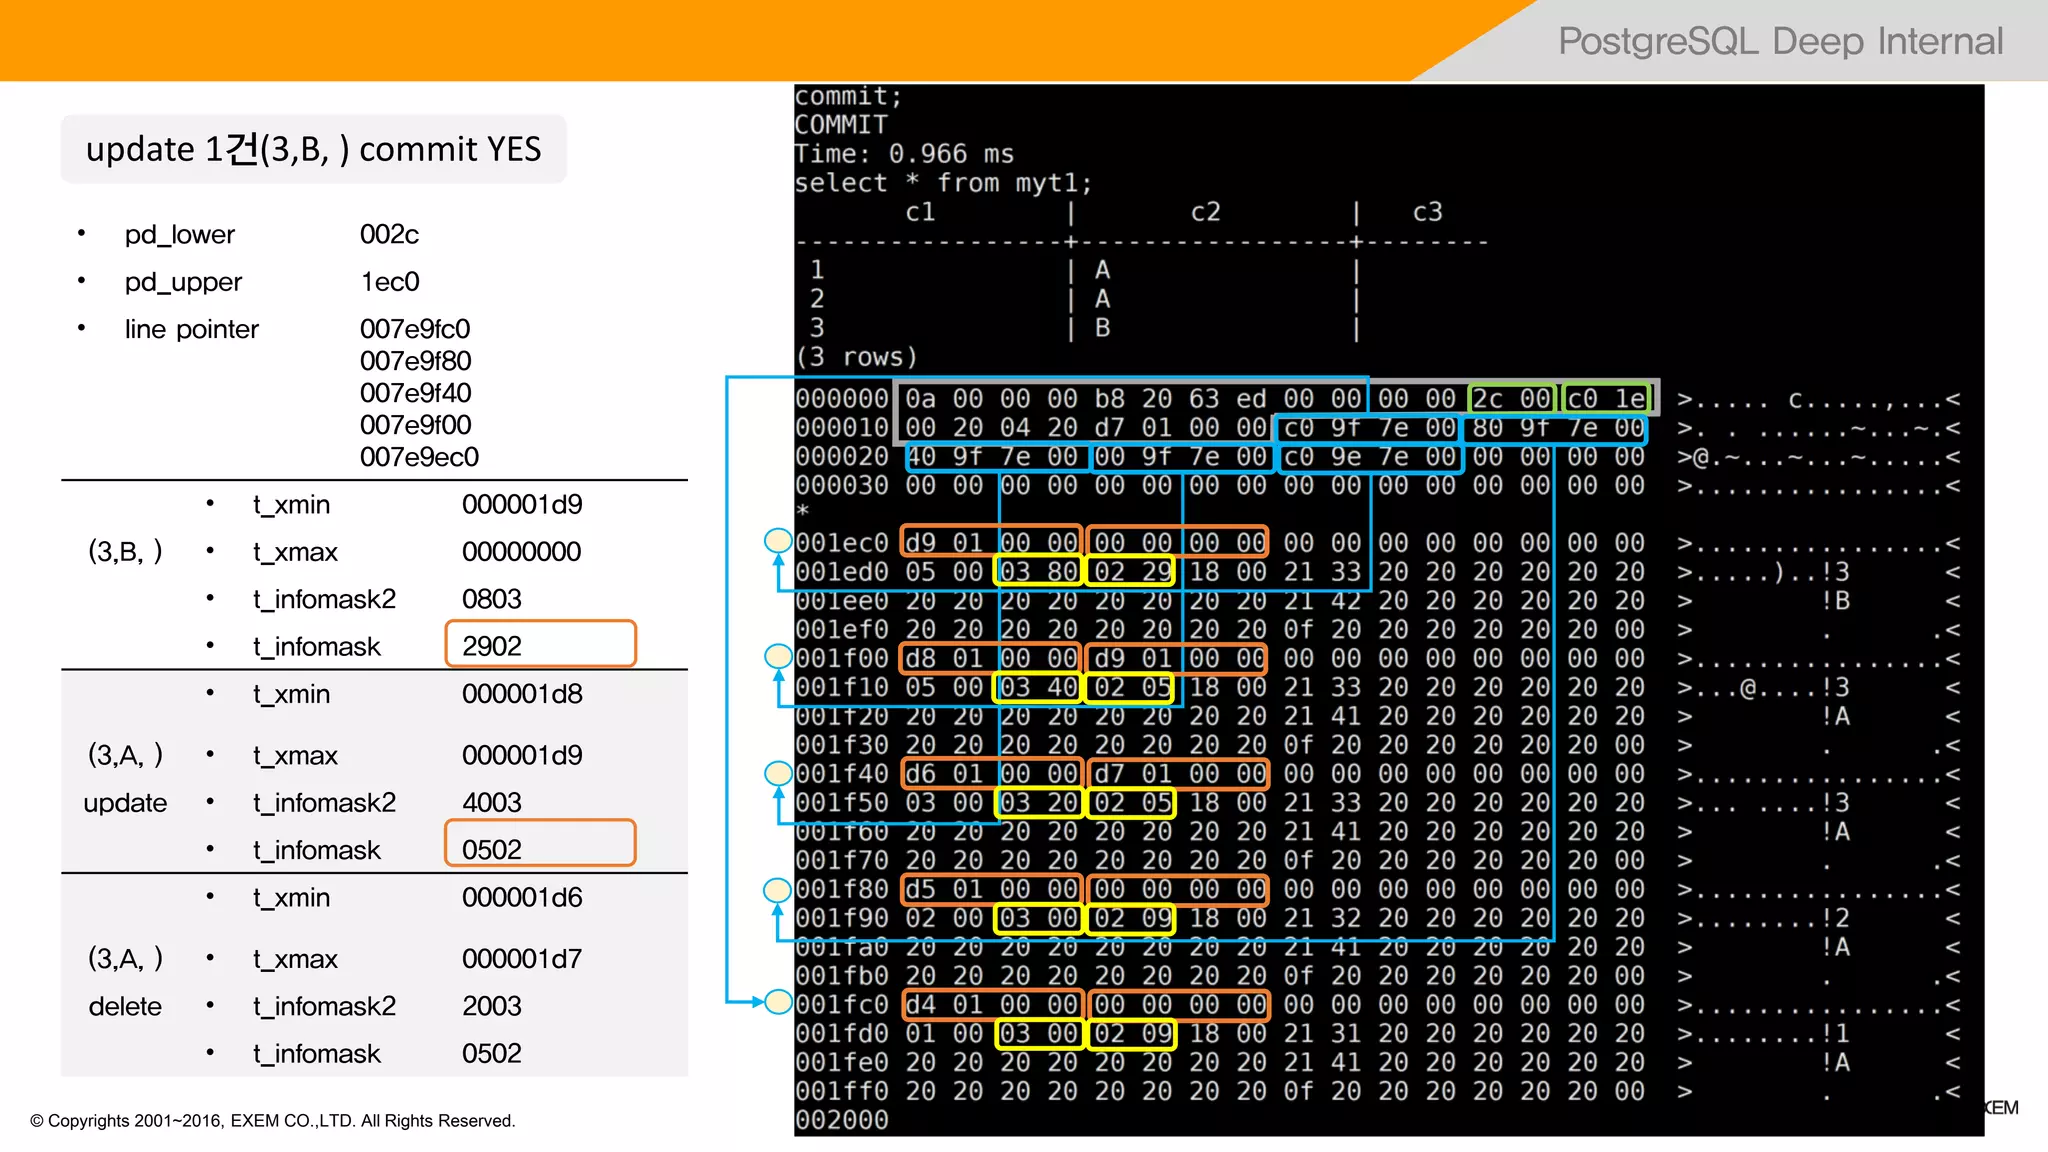Image resolution: width=2048 pixels, height=1152 pixels.
Task: Click the boxed t_infomask value "2902"
Action: (x=540, y=645)
